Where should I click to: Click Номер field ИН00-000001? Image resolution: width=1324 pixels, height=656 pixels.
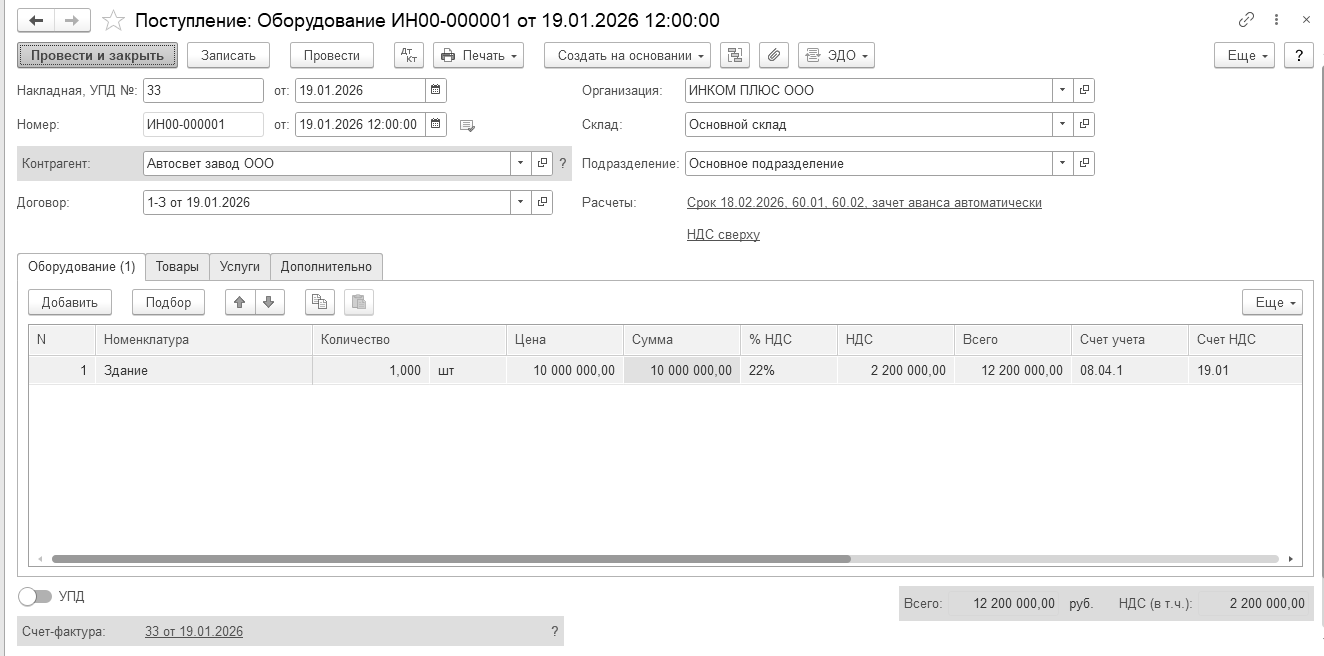coord(203,125)
